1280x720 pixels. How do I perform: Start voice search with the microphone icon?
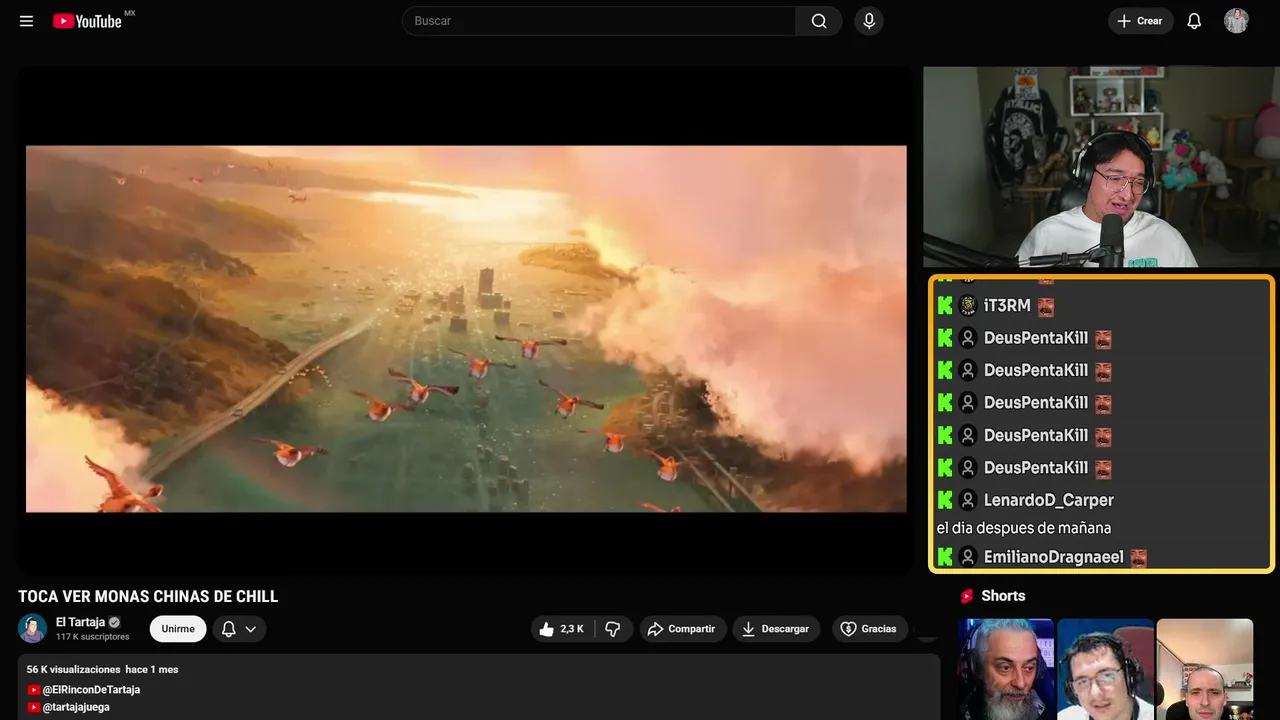coord(869,21)
